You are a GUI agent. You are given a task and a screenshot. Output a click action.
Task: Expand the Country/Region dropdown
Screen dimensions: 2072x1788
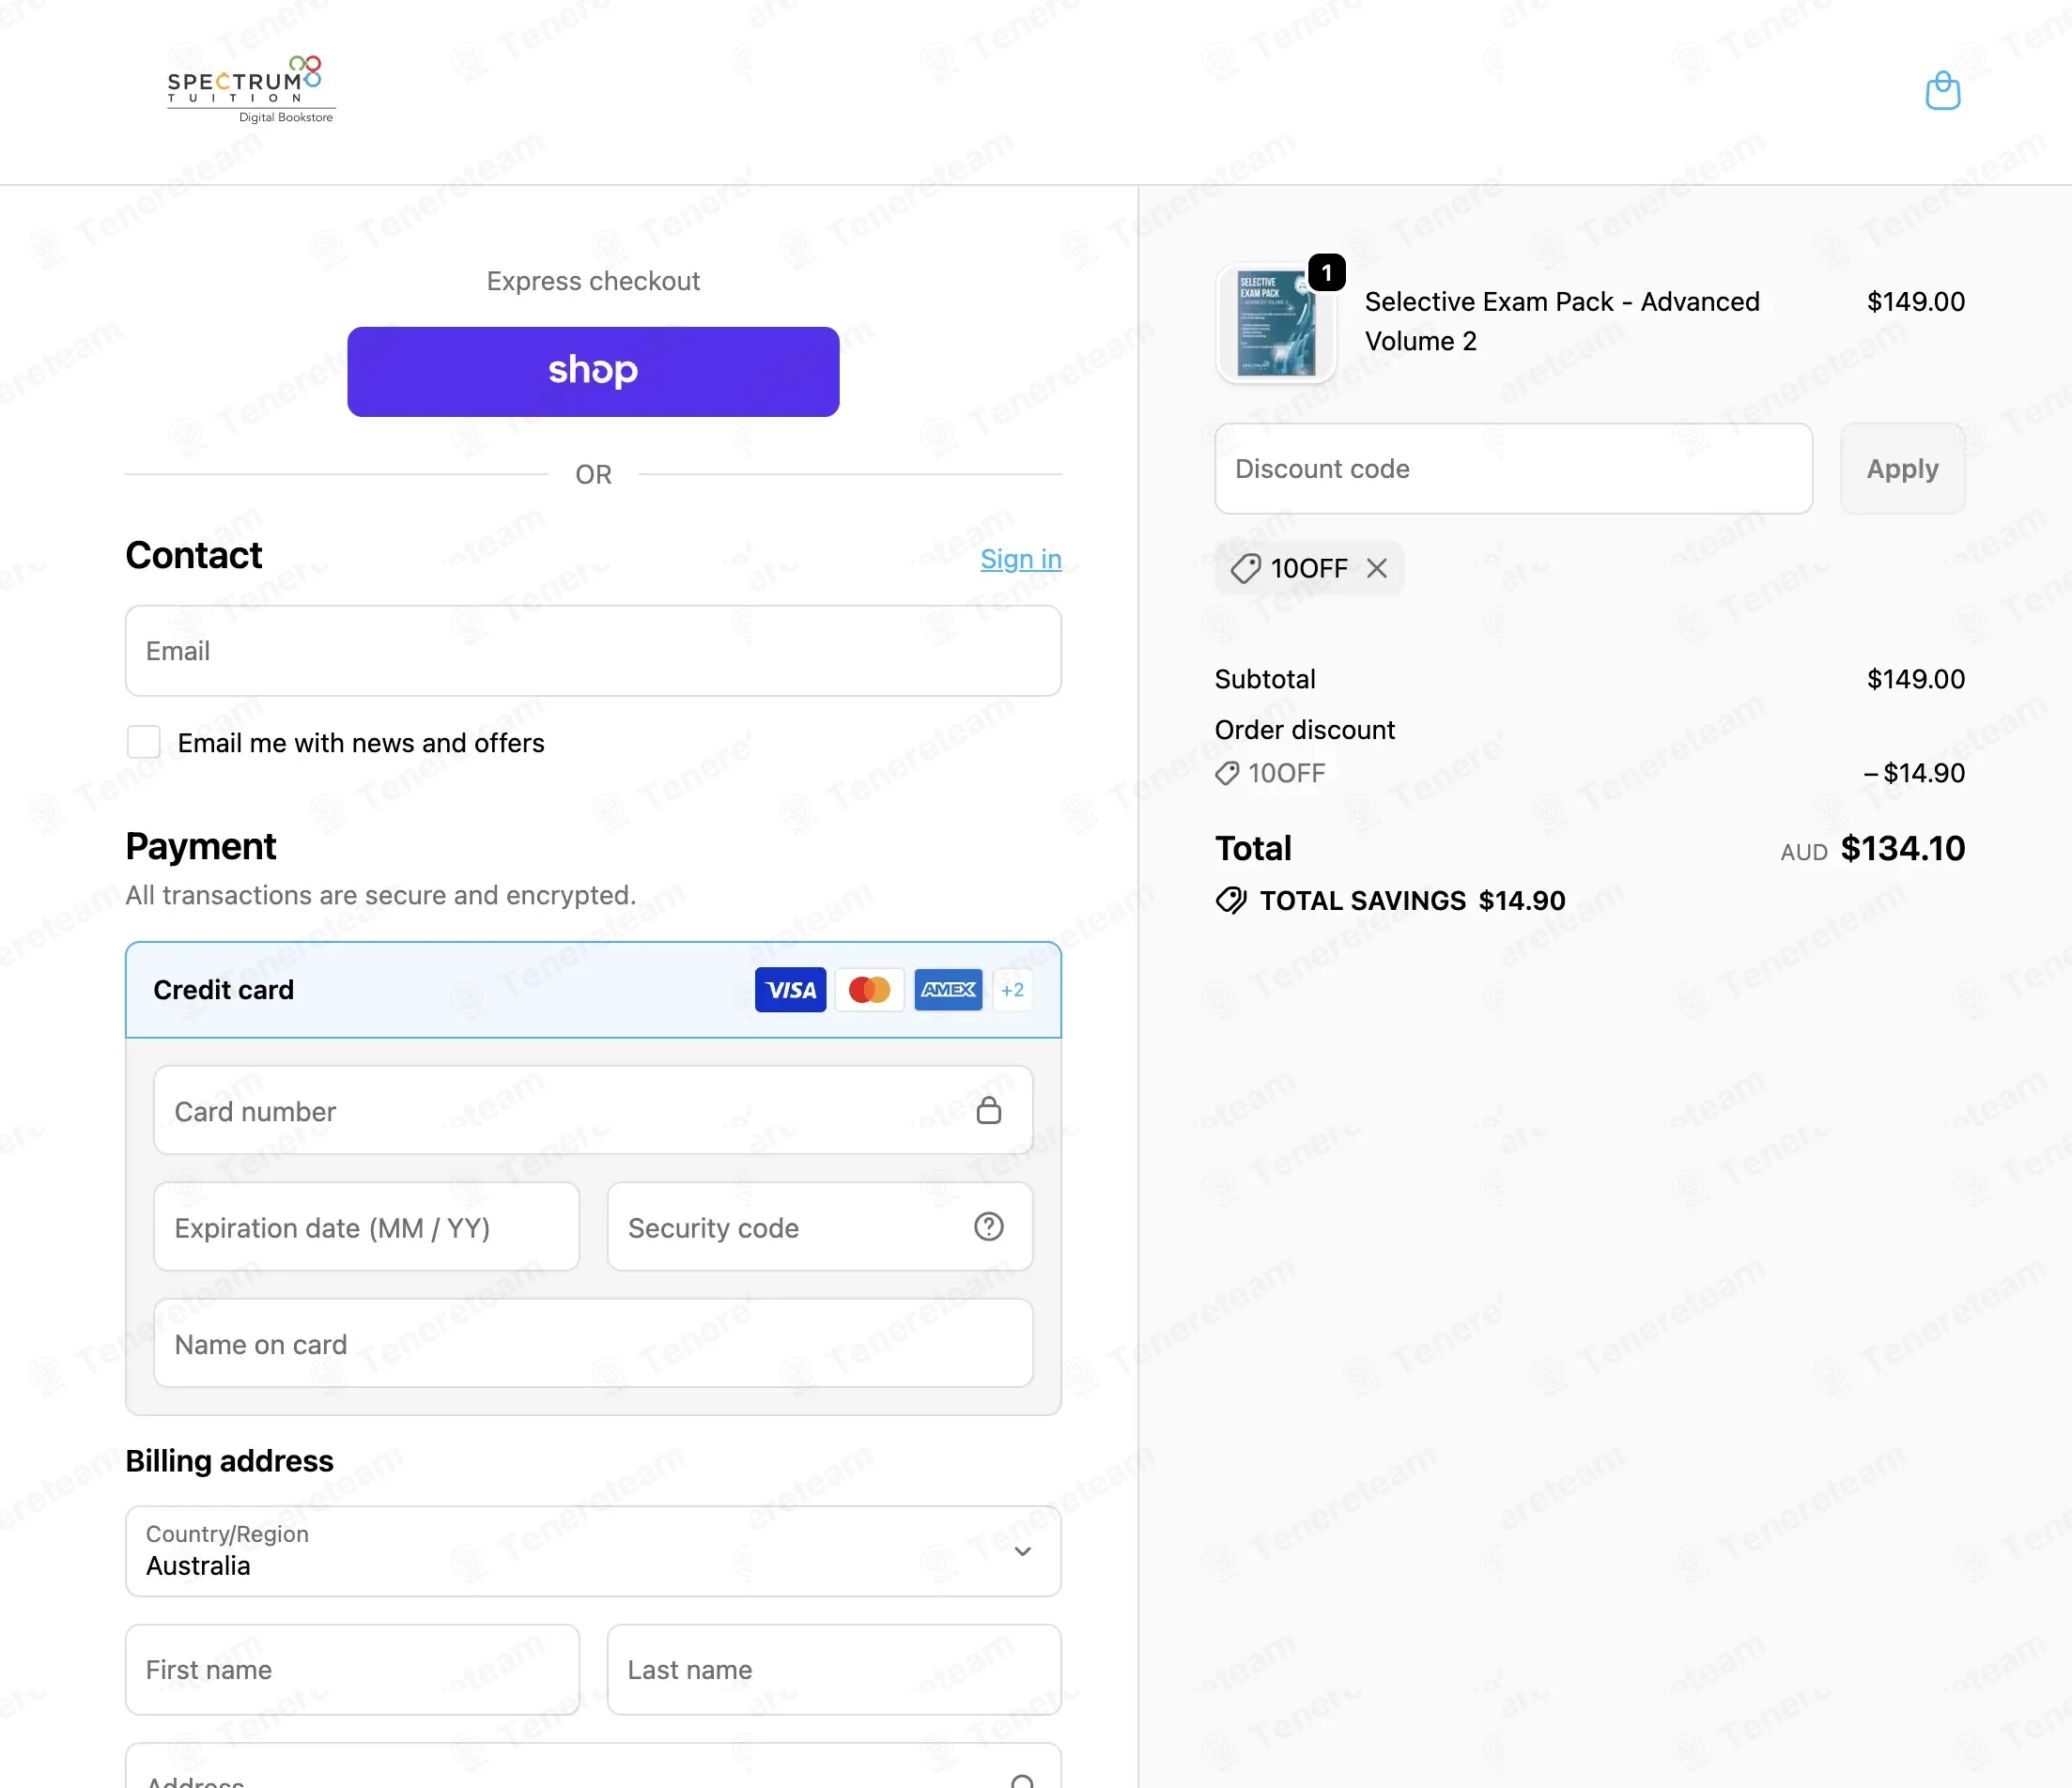point(593,1551)
